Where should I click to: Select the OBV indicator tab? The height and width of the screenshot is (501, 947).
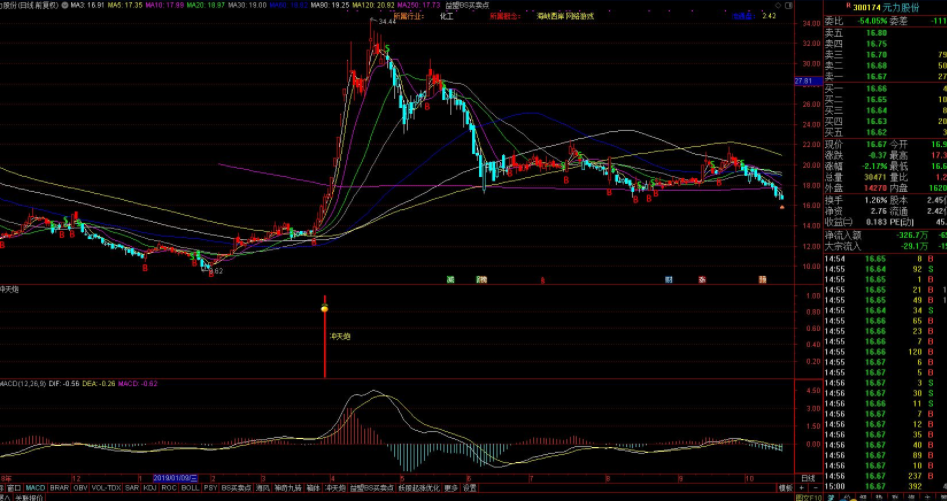coord(80,488)
